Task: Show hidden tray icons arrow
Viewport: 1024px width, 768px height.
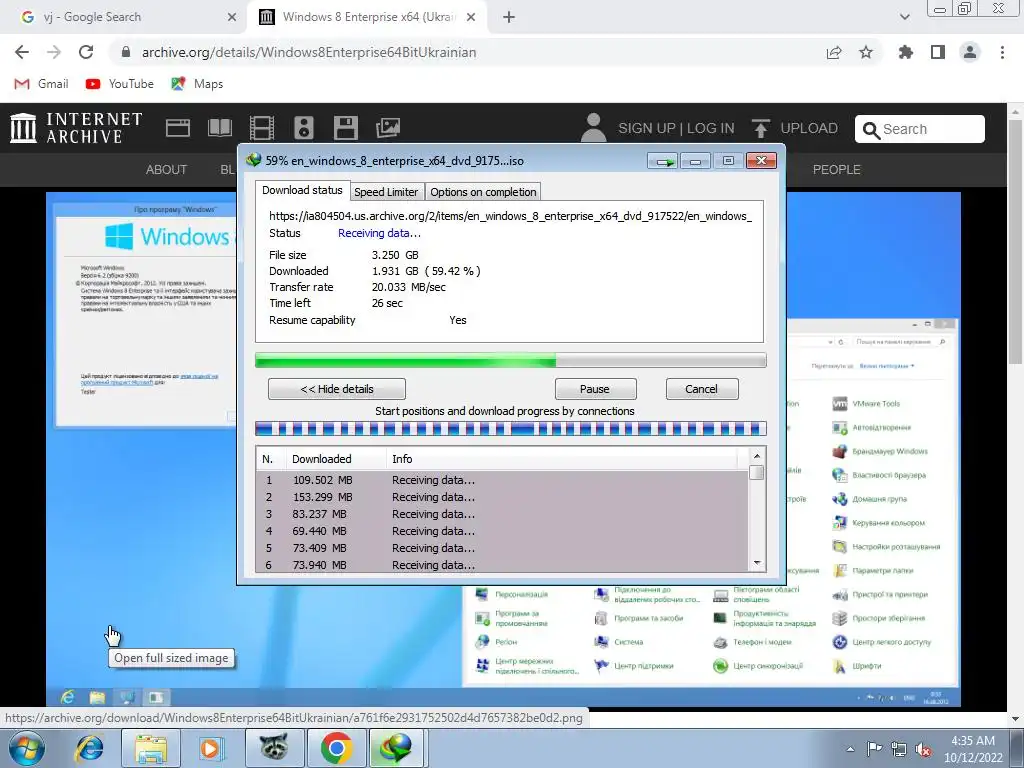Action: pyautogui.click(x=850, y=750)
